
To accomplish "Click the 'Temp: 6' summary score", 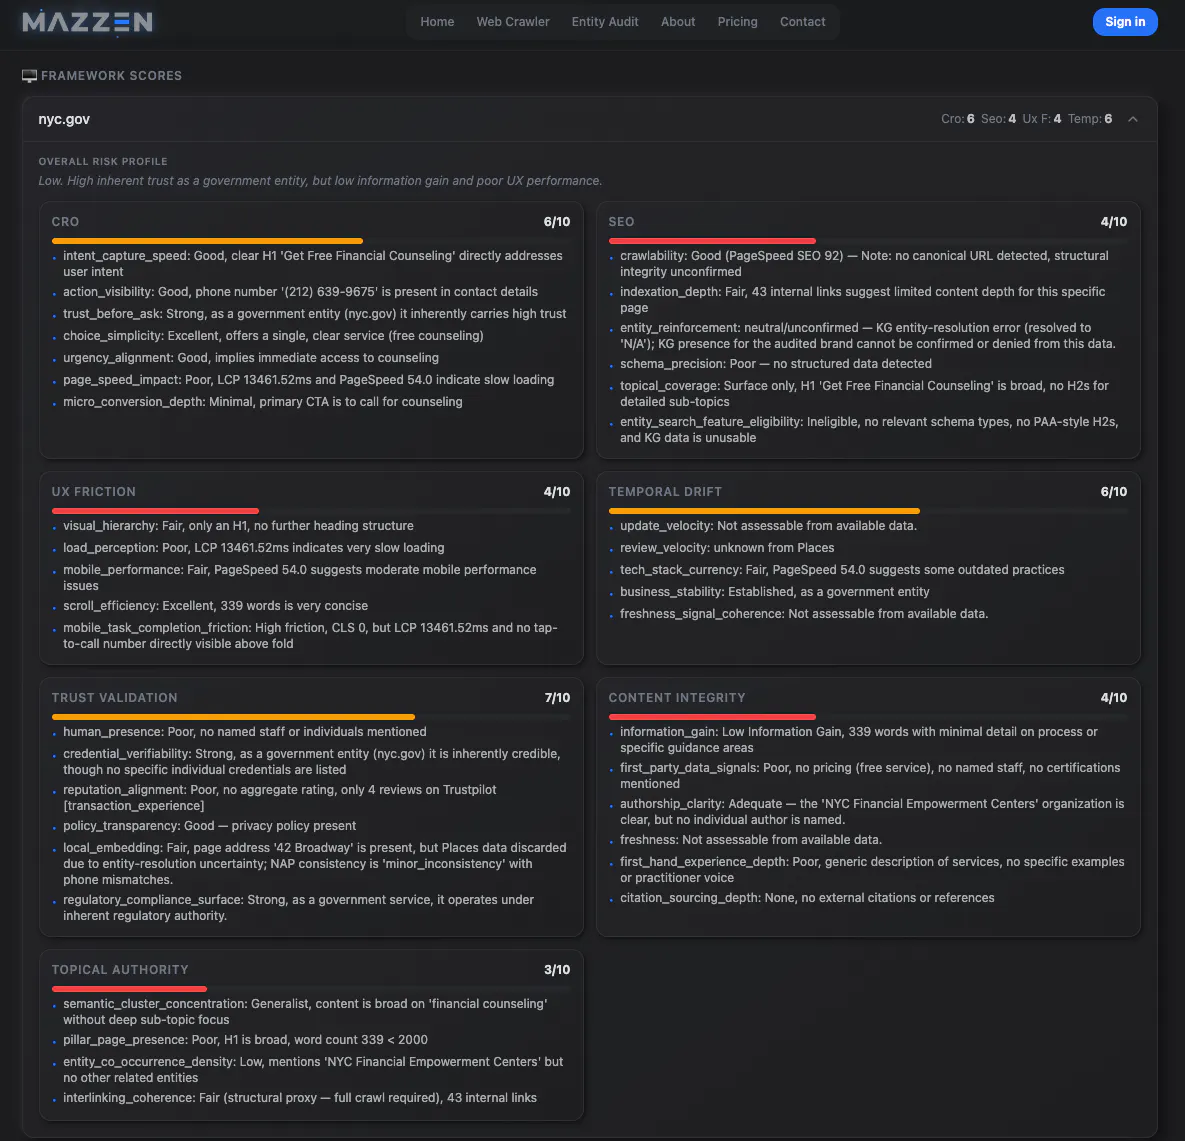I will click(1090, 119).
